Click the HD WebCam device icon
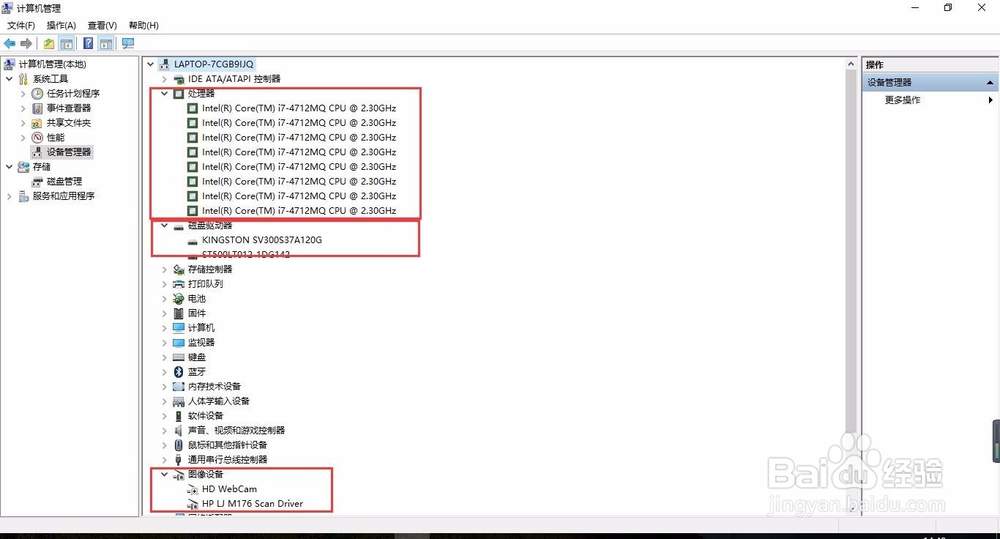Image resolution: width=1000 pixels, height=539 pixels. [x=193, y=489]
